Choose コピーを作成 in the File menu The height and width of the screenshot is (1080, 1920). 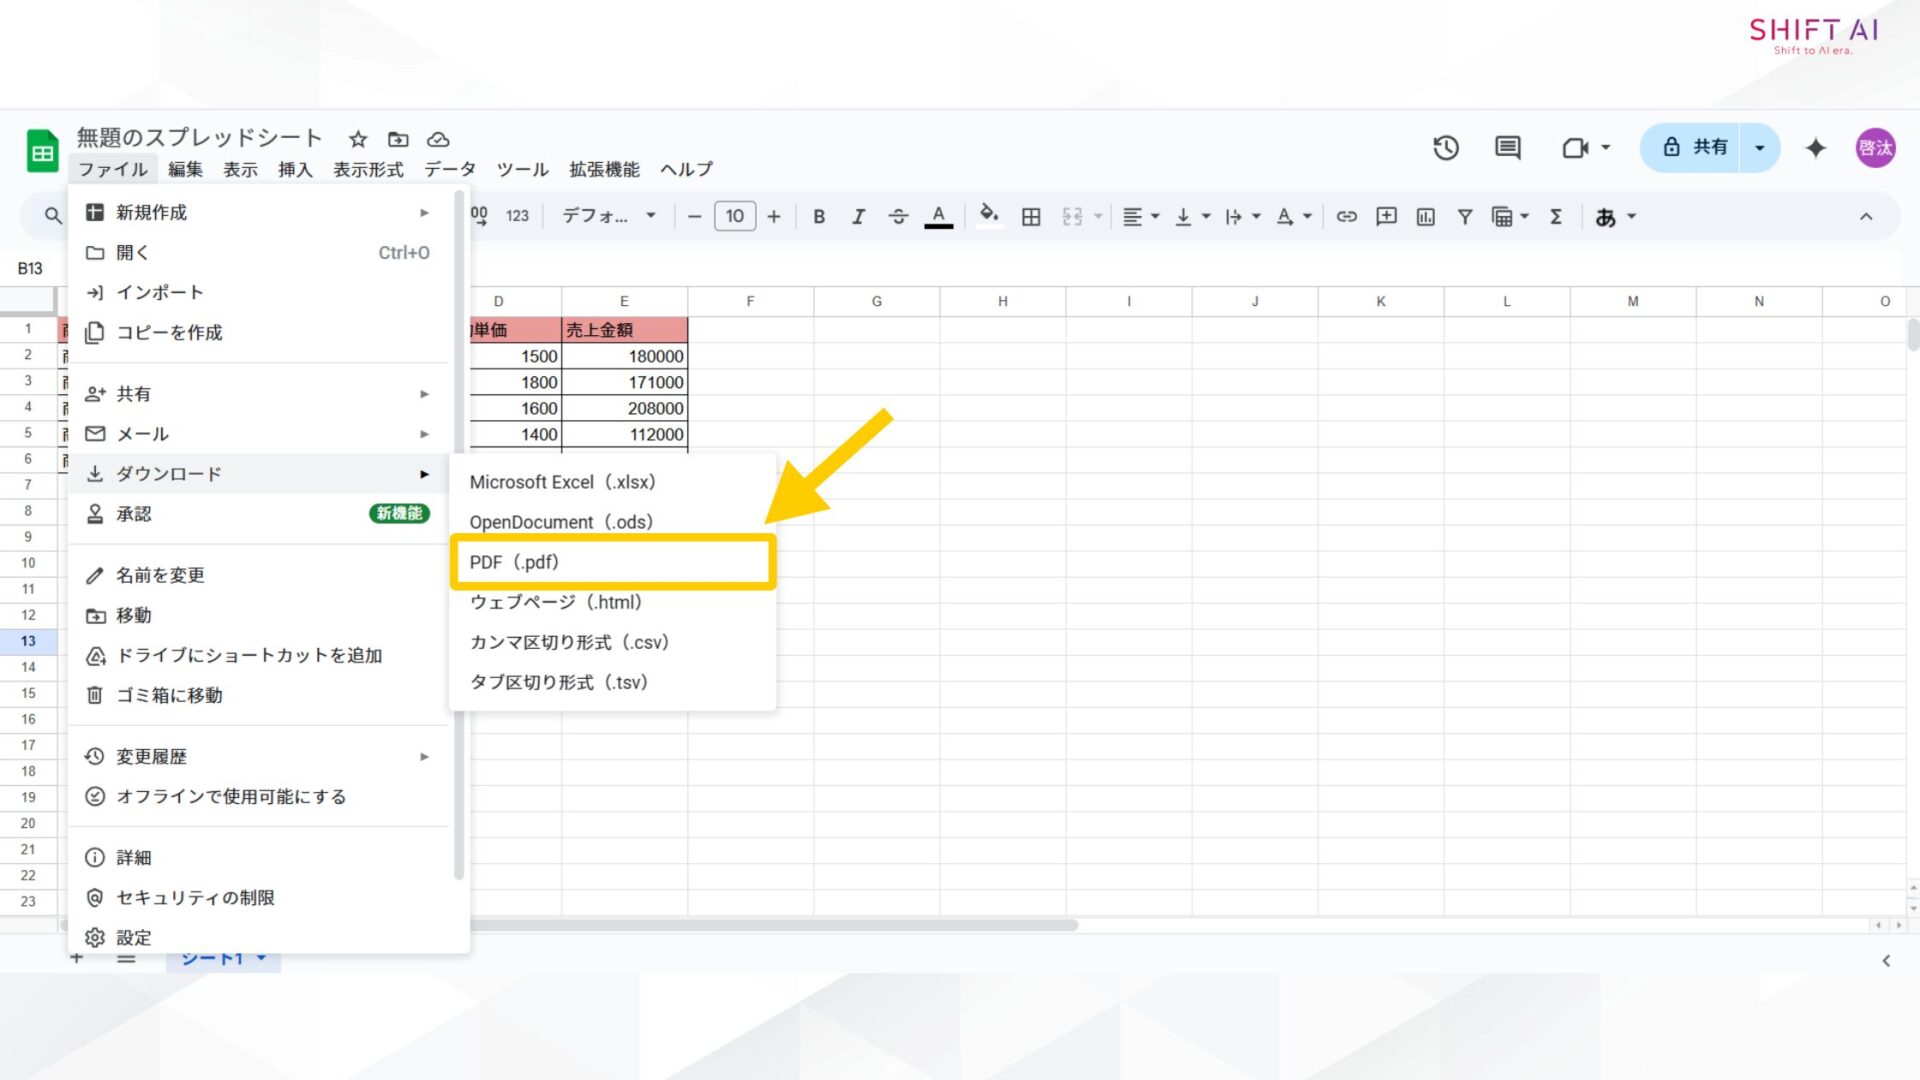point(170,332)
